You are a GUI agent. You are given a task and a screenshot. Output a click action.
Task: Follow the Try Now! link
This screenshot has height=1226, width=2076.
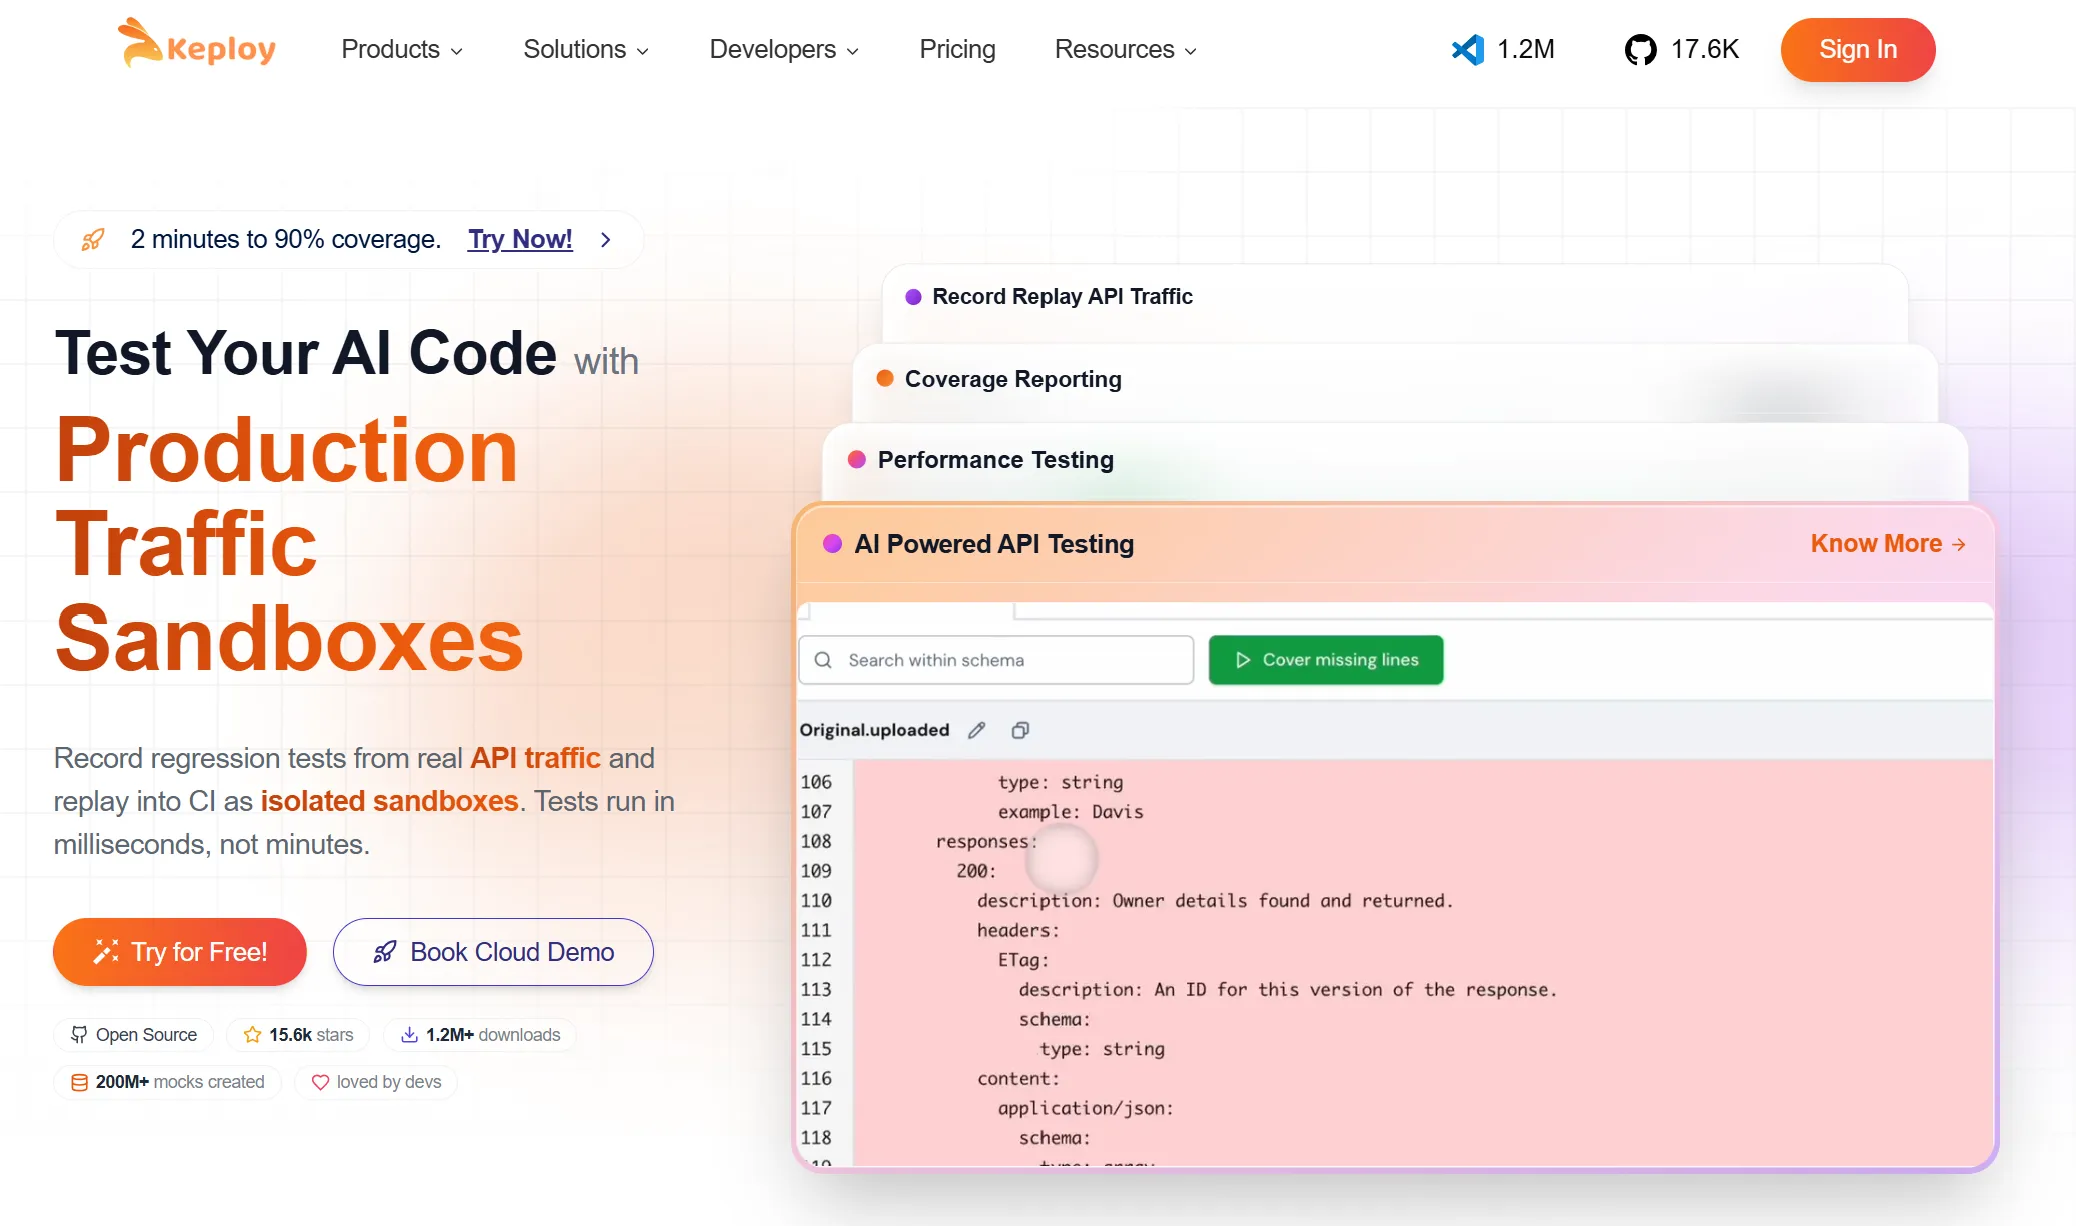[520, 240]
